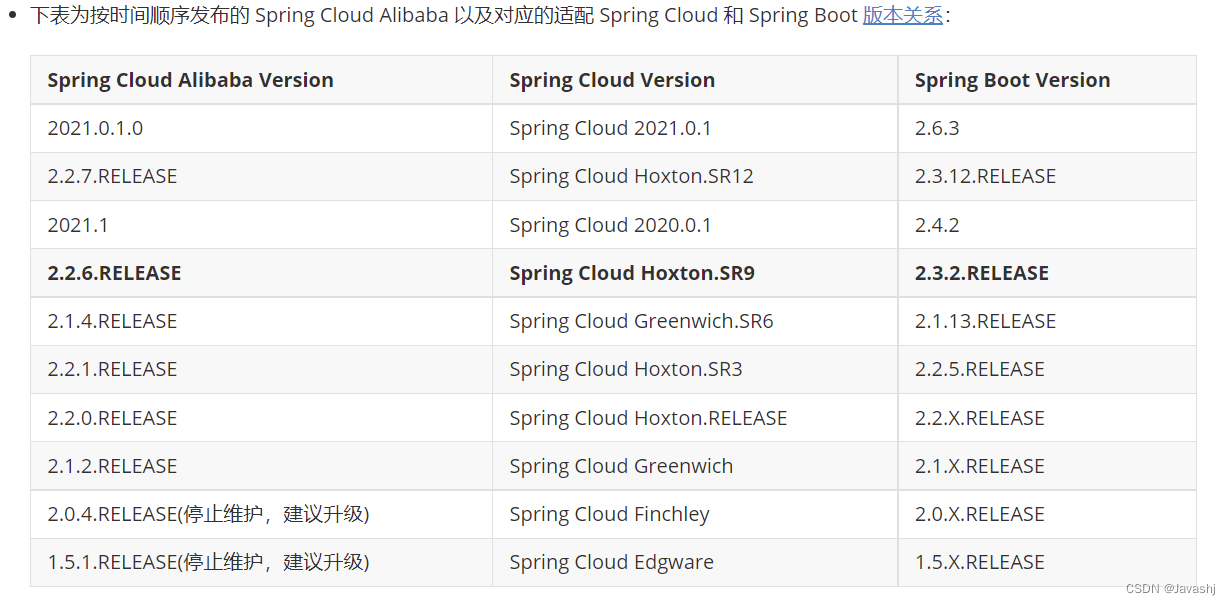Select cell 2.1.4.RELEASE
1230x605 pixels.
click(x=261, y=321)
